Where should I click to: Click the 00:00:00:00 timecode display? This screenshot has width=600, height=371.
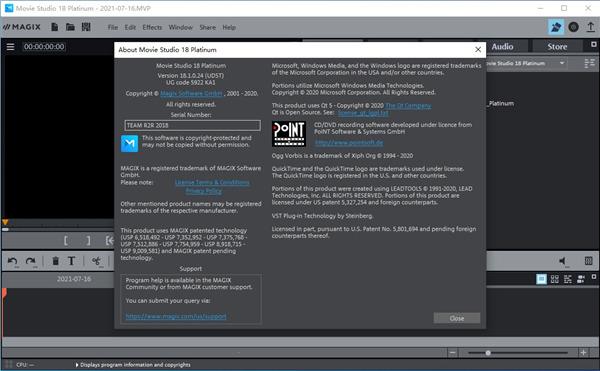[x=44, y=47]
